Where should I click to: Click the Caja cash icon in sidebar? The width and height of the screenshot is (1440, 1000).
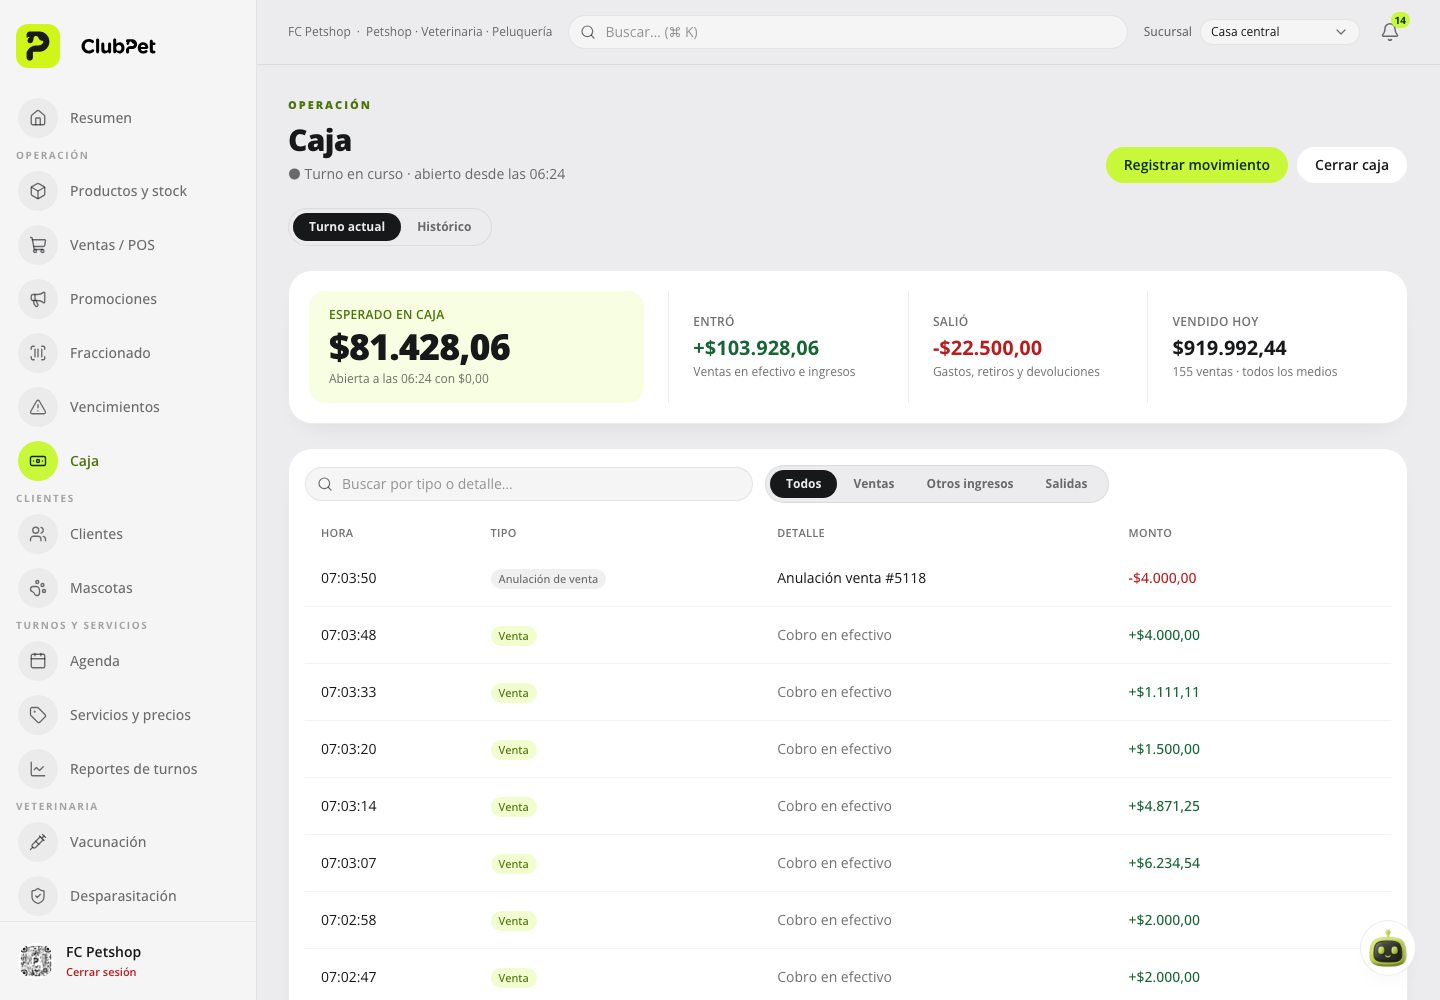(x=38, y=461)
